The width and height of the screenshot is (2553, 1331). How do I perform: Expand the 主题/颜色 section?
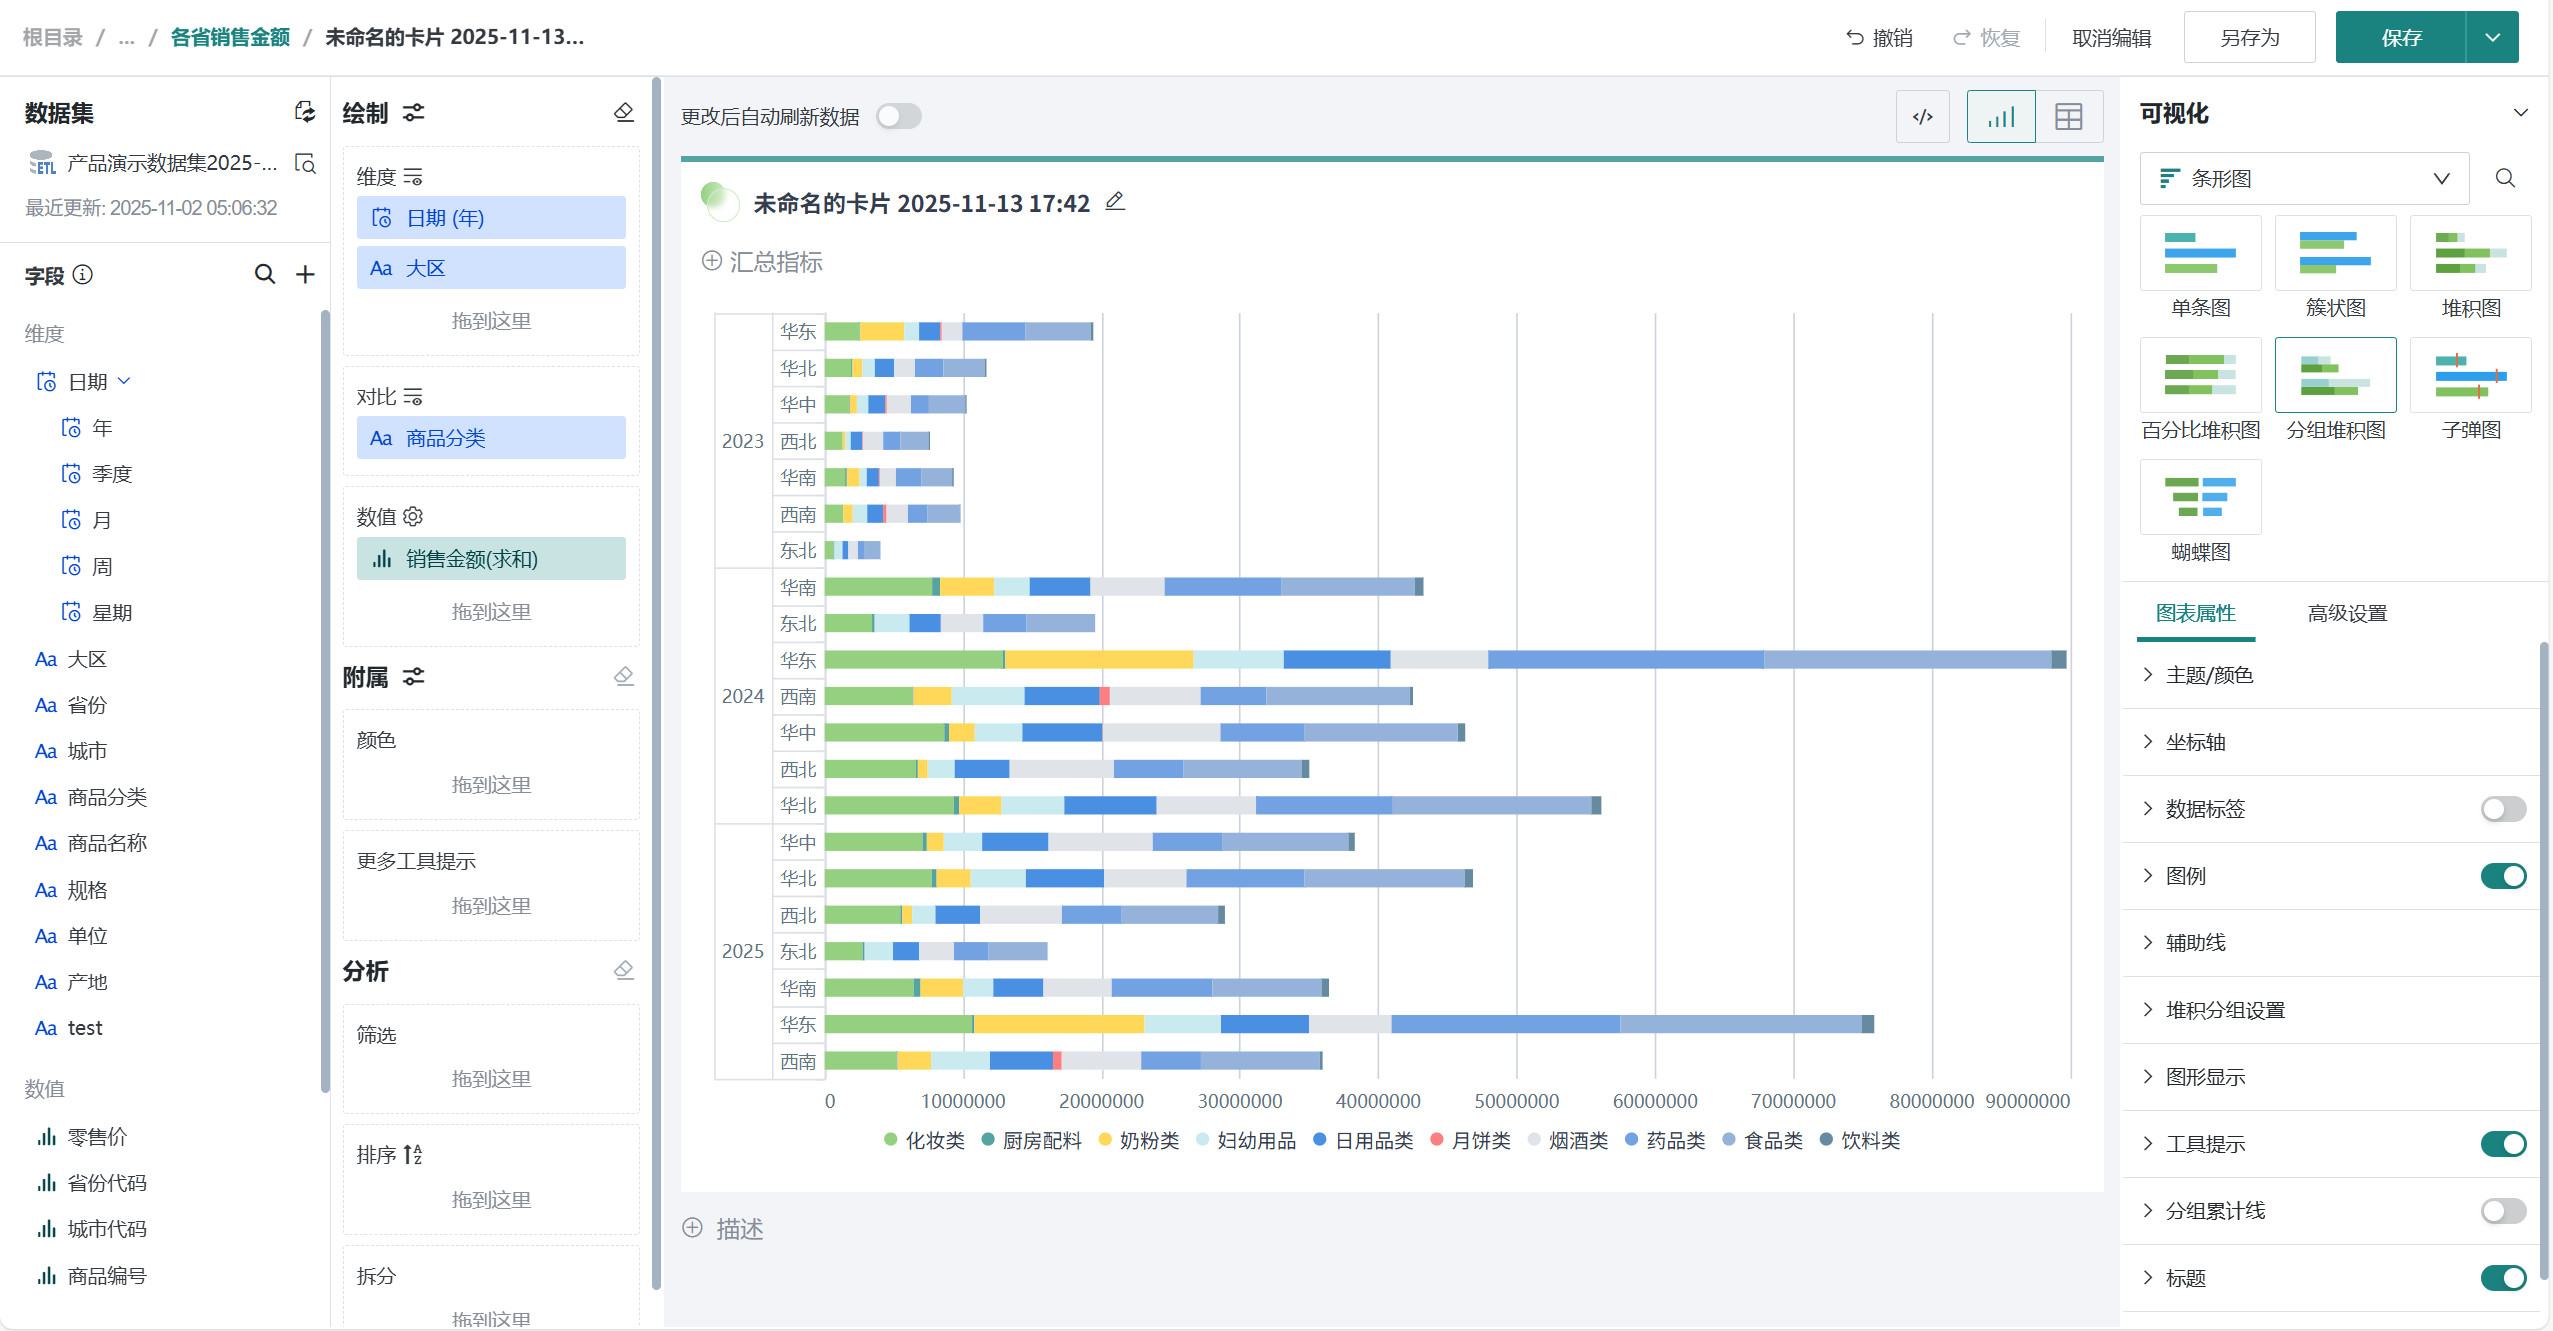point(2209,675)
